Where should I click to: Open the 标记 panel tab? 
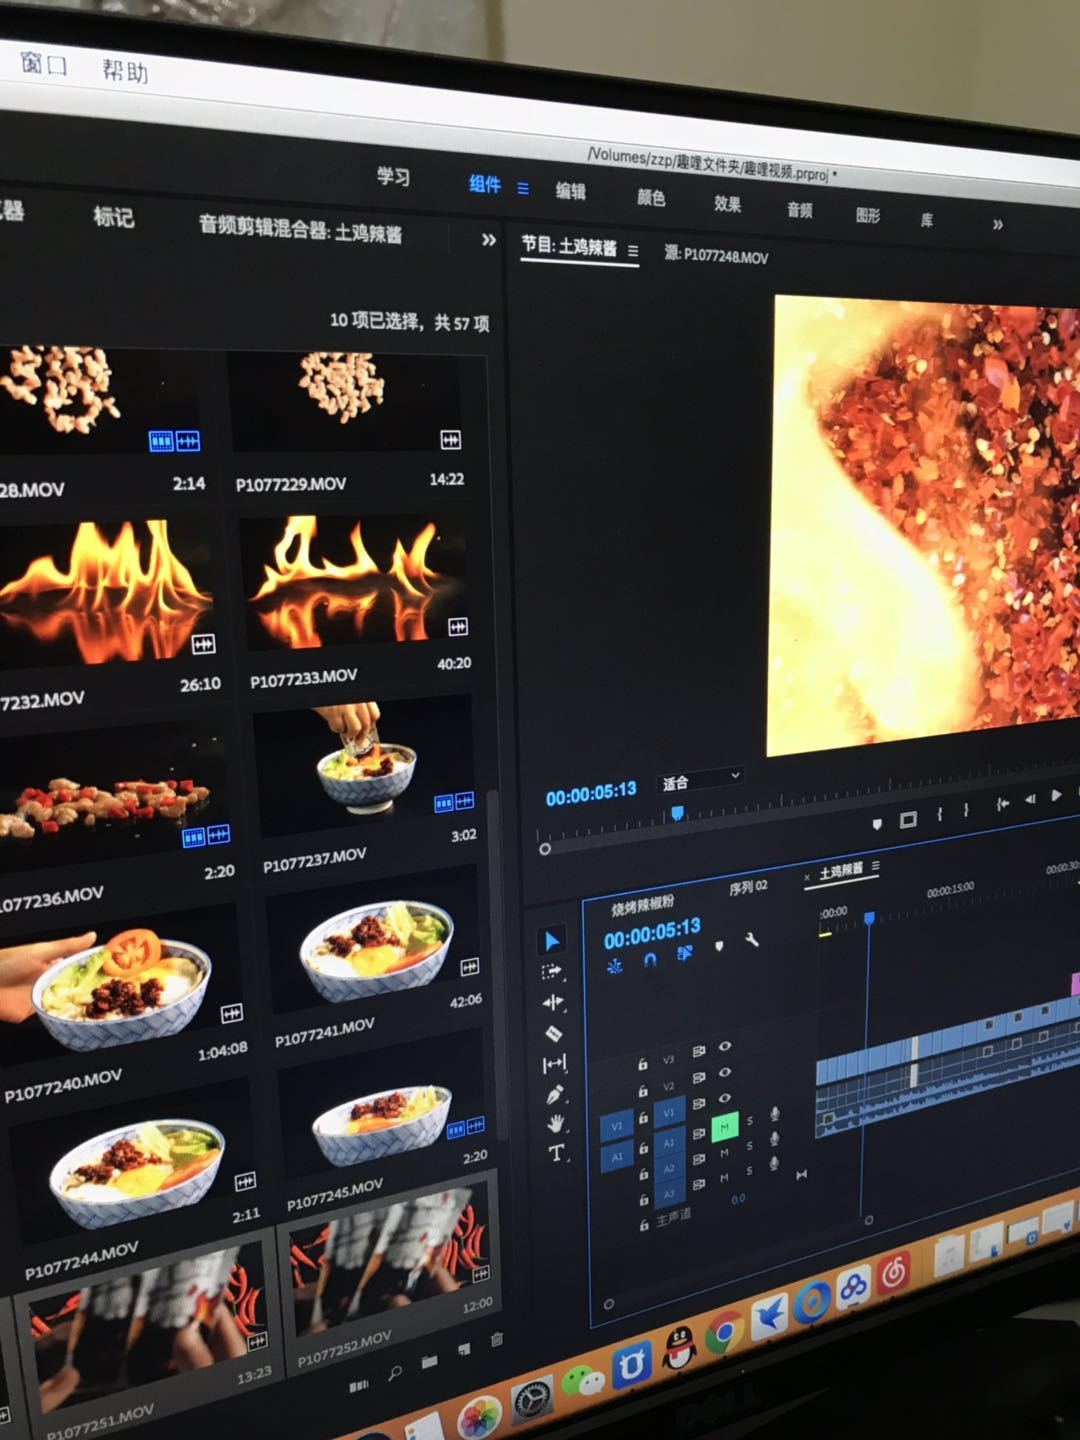tap(113, 217)
